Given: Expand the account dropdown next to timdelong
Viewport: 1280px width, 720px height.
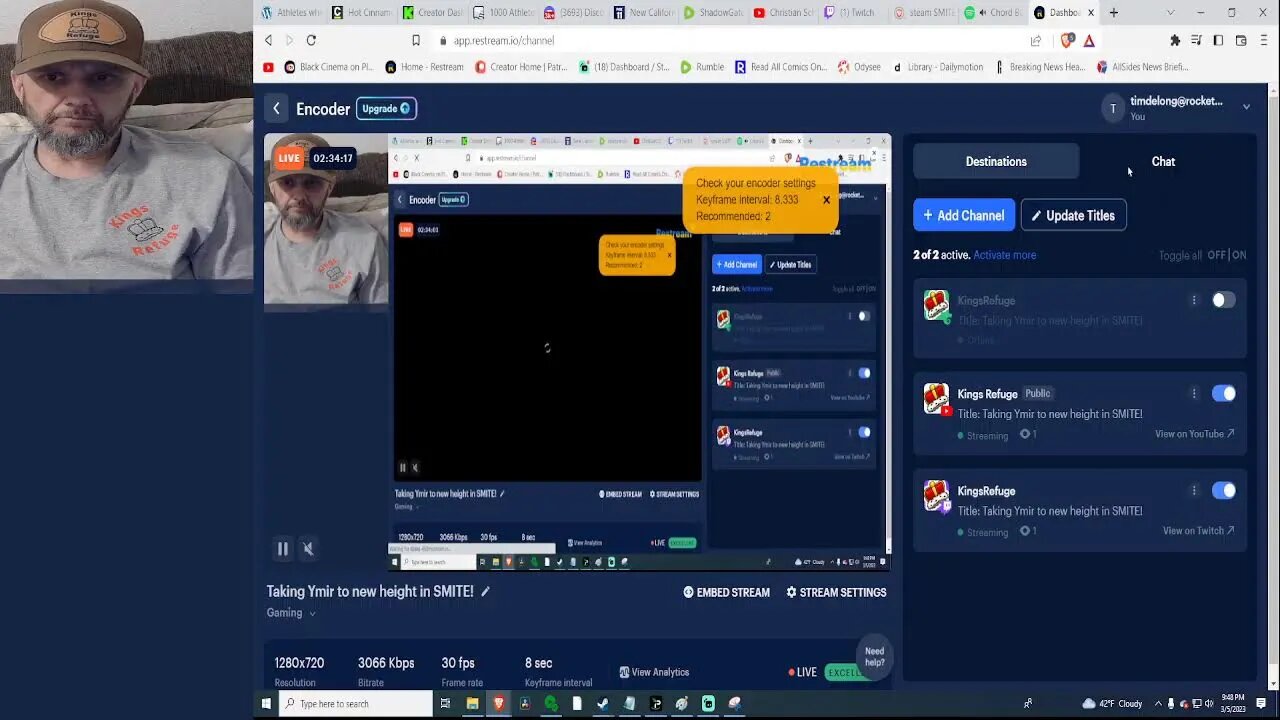Looking at the screenshot, I should pos(1246,106).
